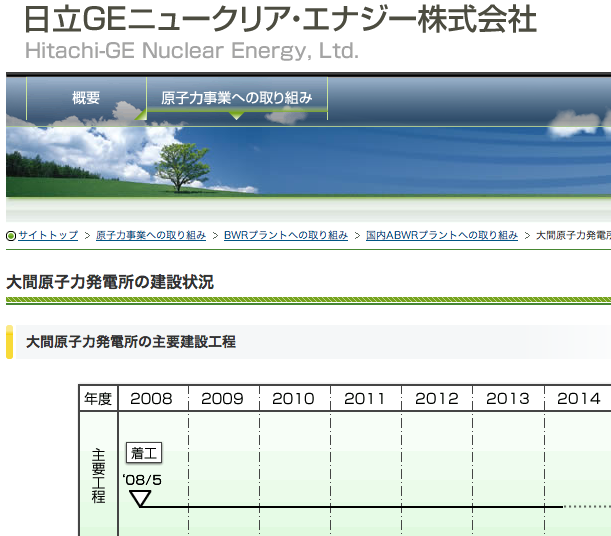
Task: Click the 2012 year column header
Action: (x=436, y=398)
